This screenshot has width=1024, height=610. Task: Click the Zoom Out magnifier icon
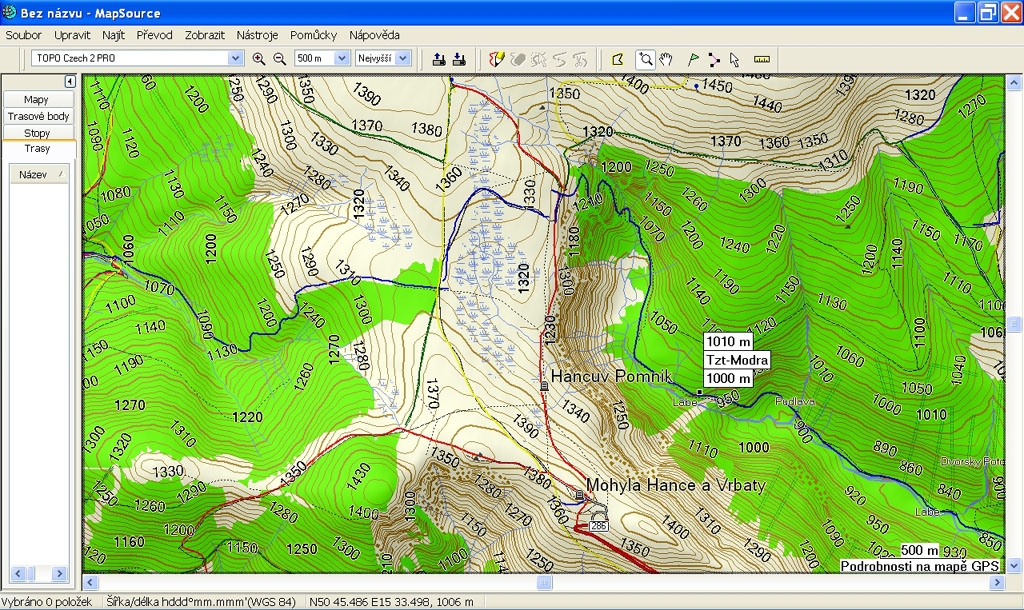(x=280, y=59)
